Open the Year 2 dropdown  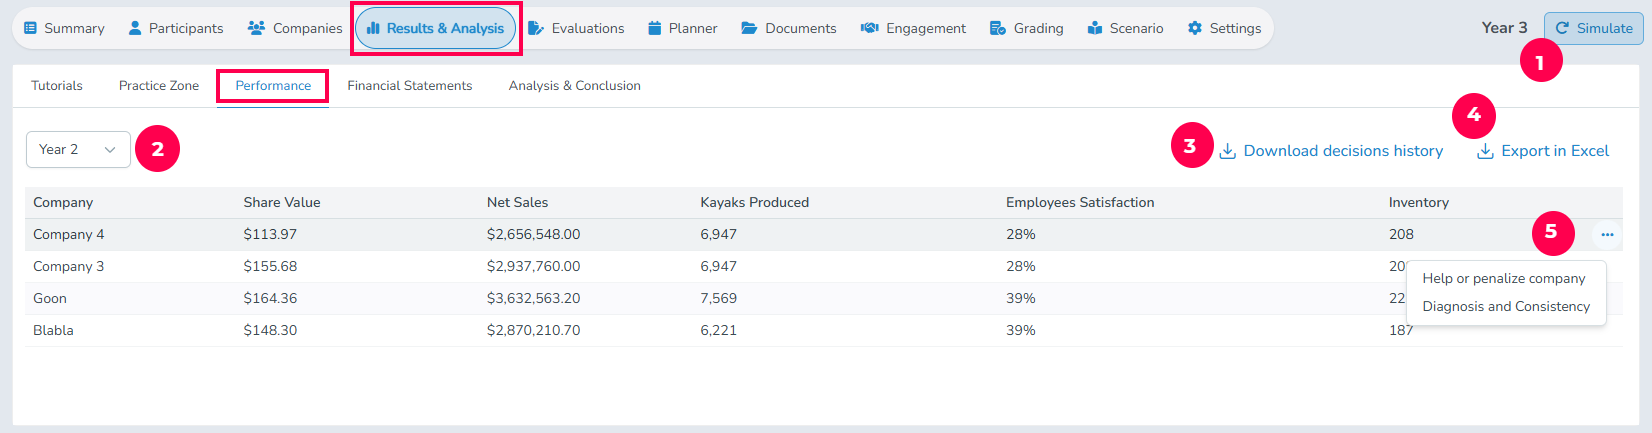pyautogui.click(x=78, y=149)
